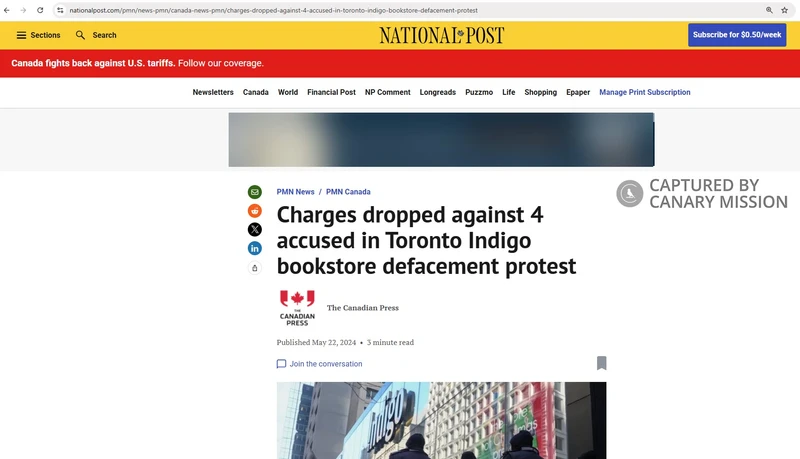Image resolution: width=800 pixels, height=459 pixels.
Task: Share article on Reddit
Action: [255, 211]
